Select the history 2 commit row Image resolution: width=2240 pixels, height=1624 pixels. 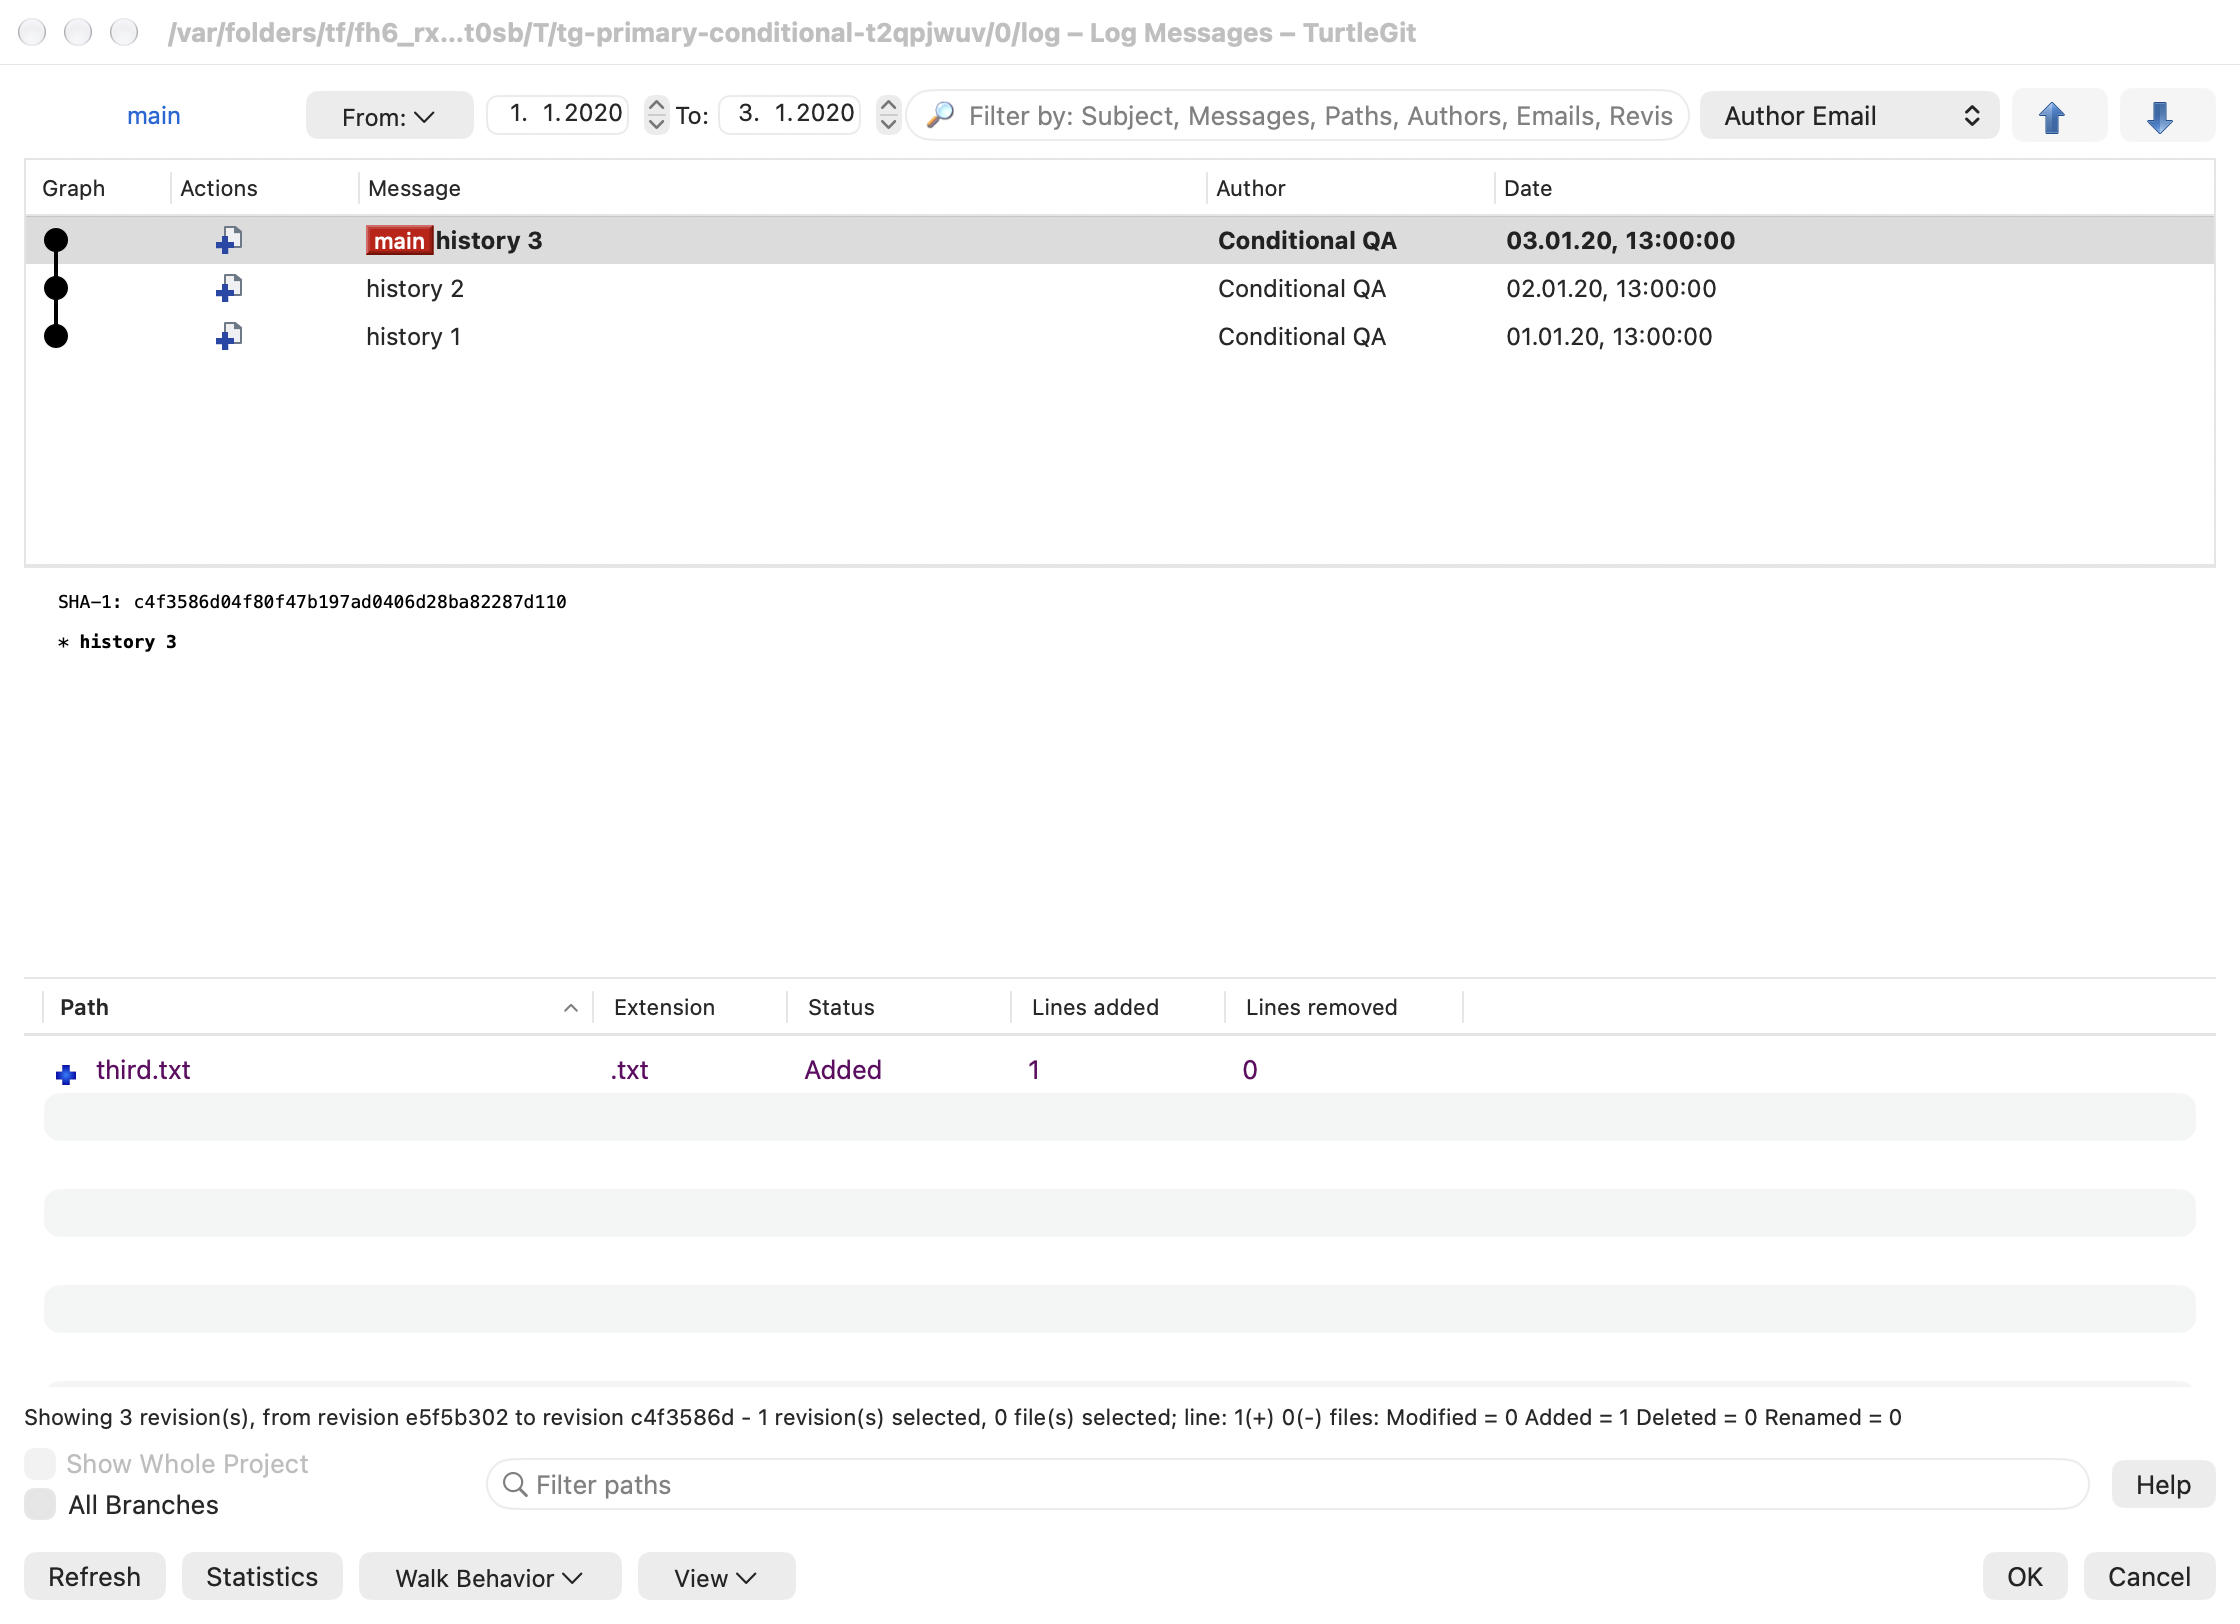click(1120, 288)
